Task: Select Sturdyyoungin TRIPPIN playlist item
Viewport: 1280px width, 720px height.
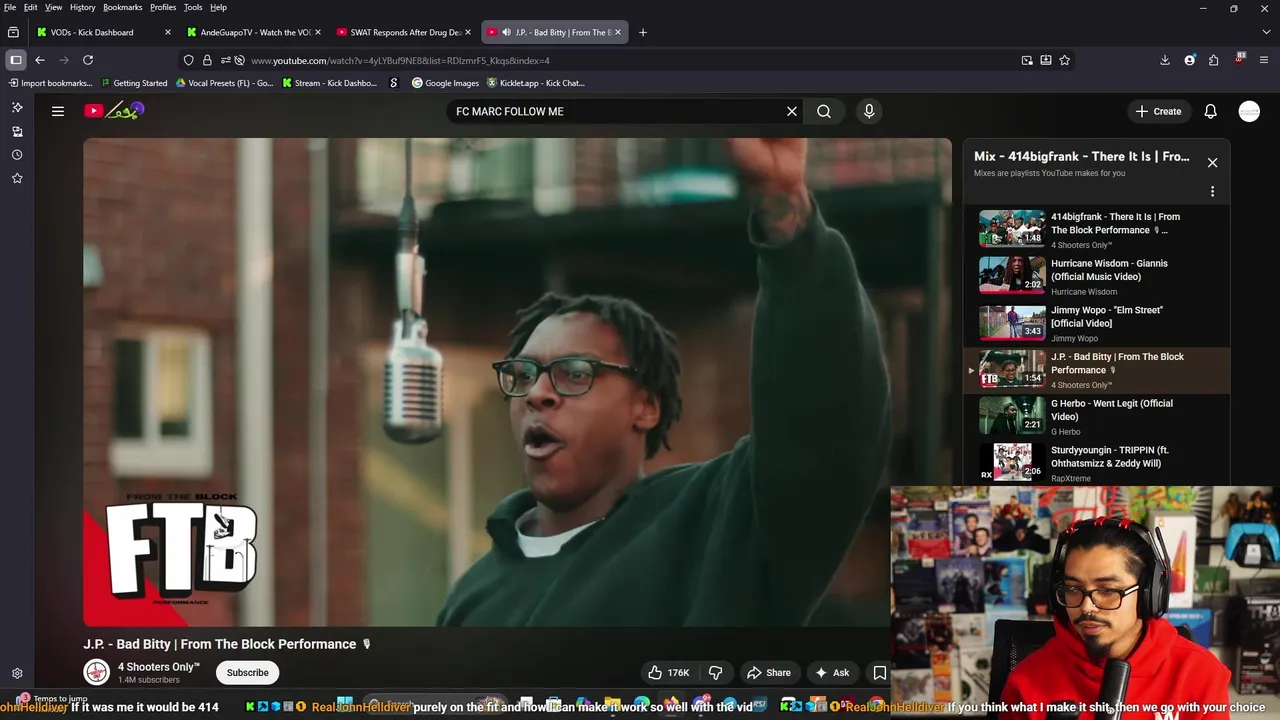Action: pos(1096,463)
